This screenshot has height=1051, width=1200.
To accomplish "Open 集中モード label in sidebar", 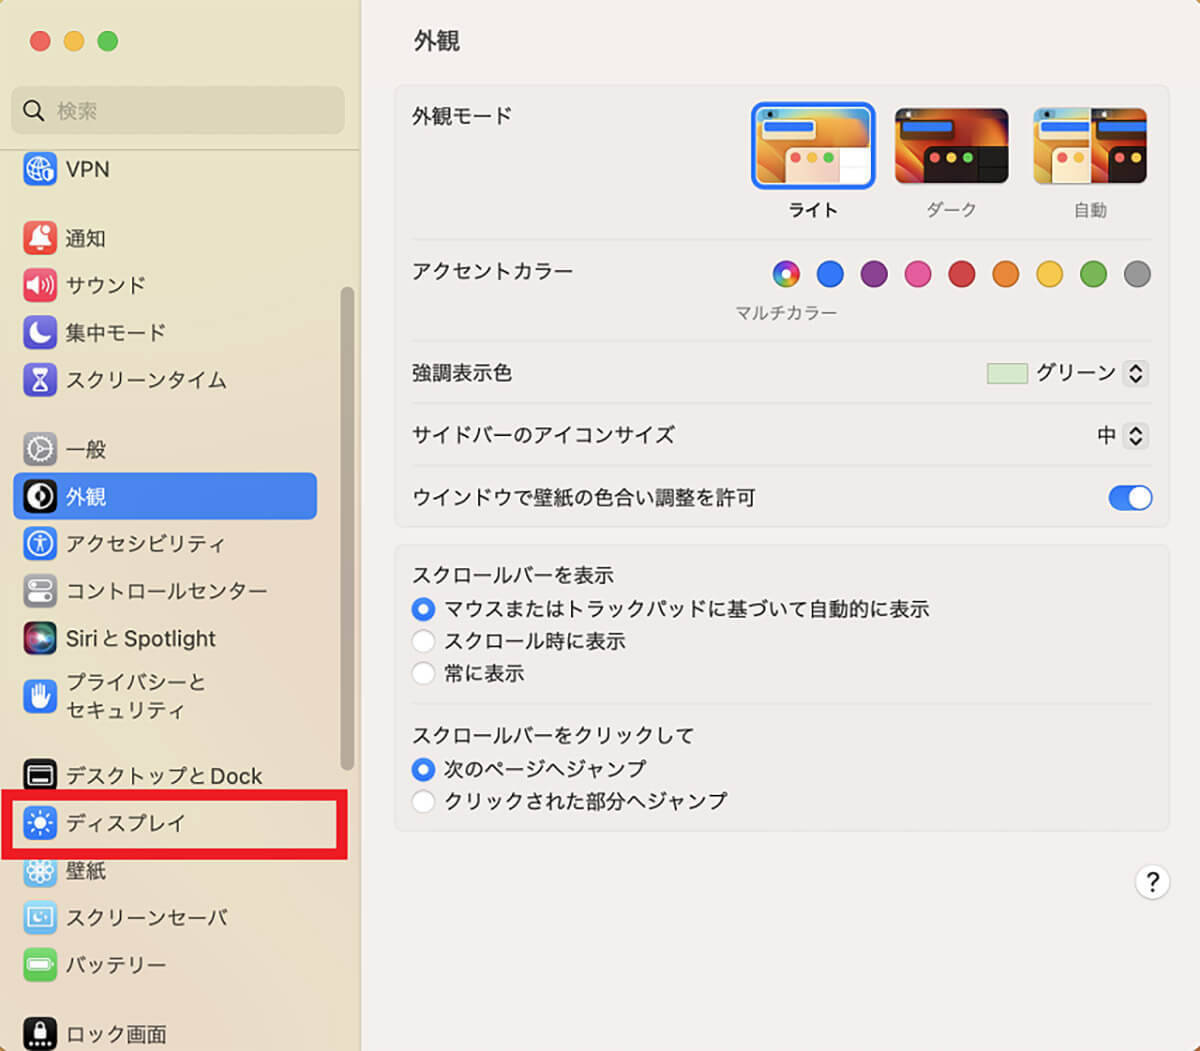I will coord(116,332).
